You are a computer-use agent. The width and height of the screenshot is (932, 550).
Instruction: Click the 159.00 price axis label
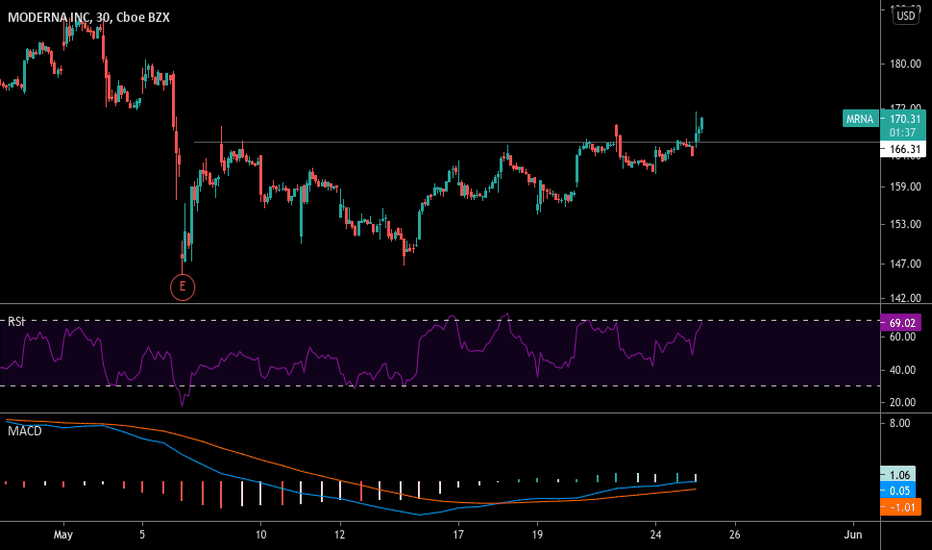point(905,187)
